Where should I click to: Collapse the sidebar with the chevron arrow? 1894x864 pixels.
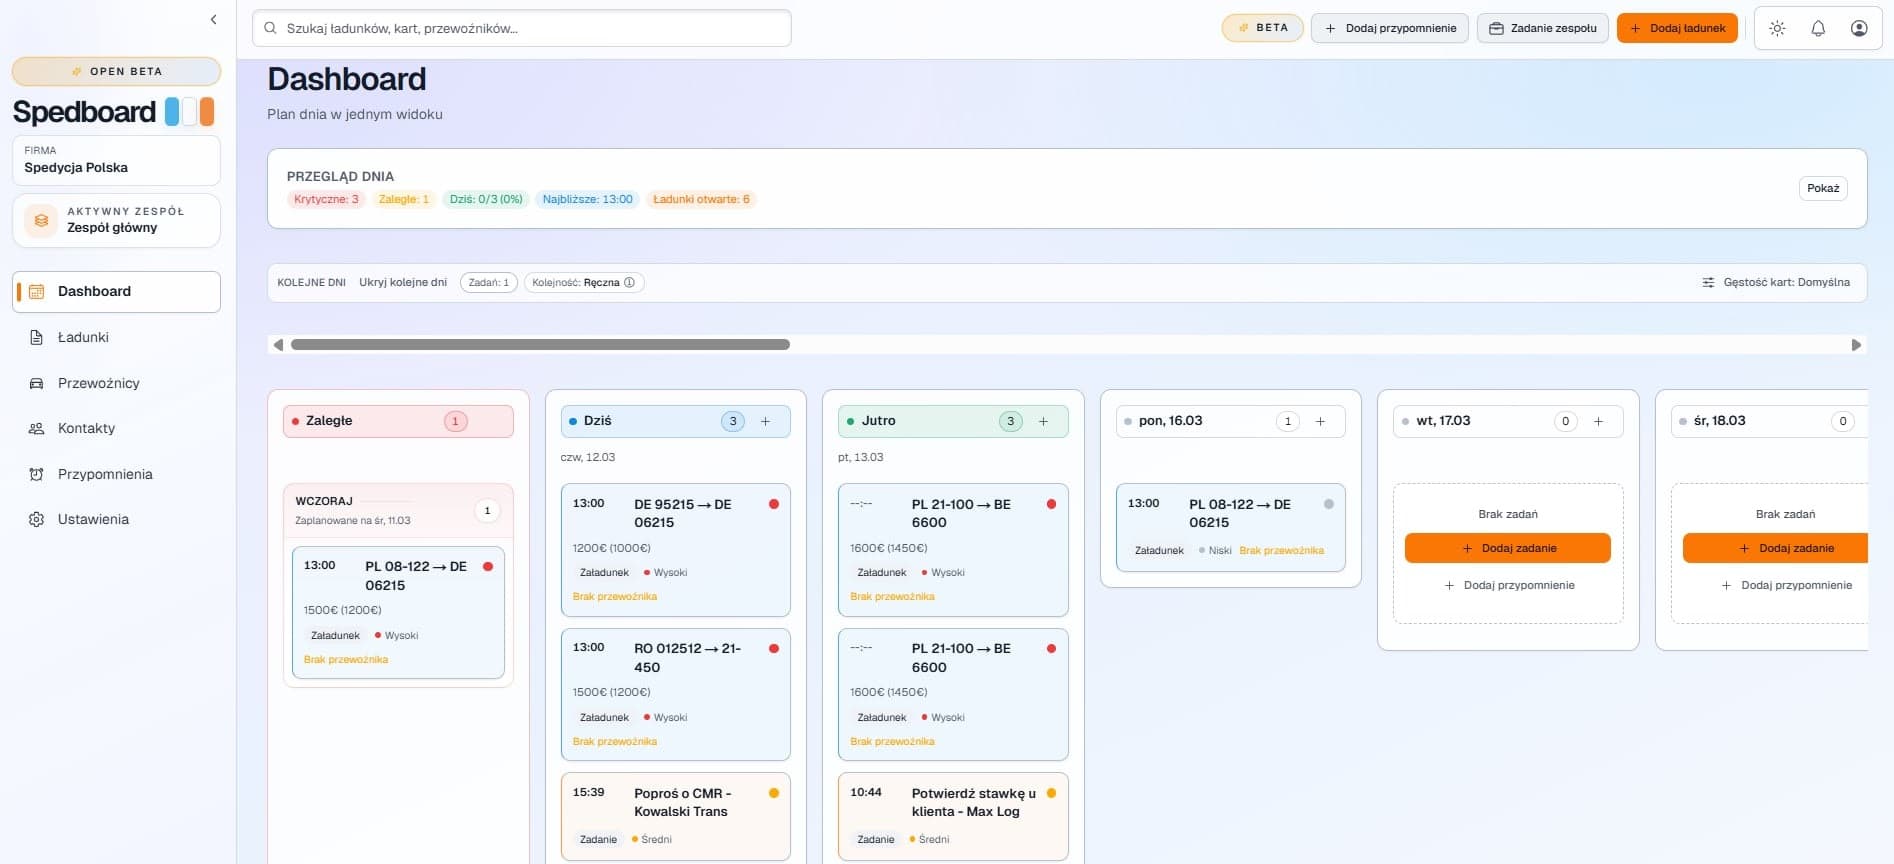coord(213,19)
